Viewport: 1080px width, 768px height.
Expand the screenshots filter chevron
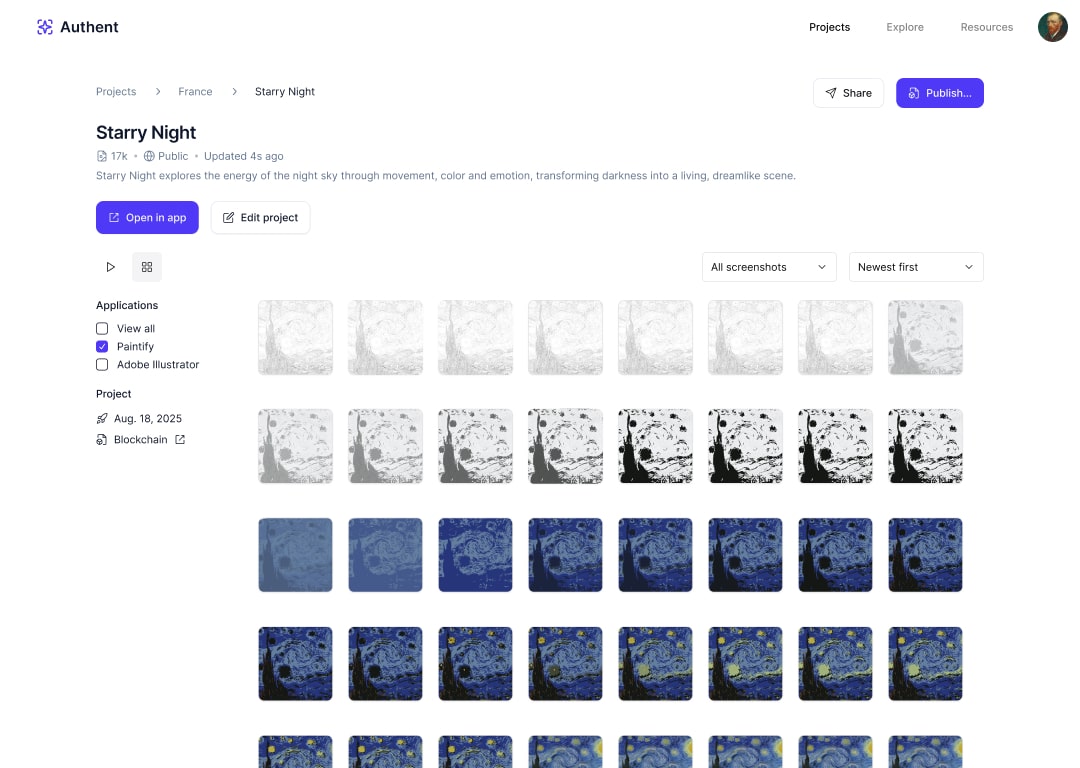[x=822, y=267]
